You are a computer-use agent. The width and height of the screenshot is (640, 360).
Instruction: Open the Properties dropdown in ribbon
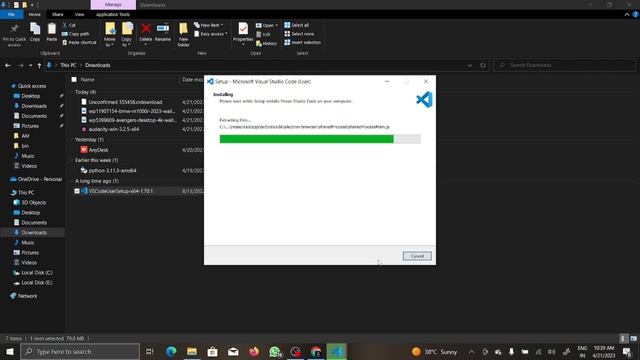click(x=243, y=42)
